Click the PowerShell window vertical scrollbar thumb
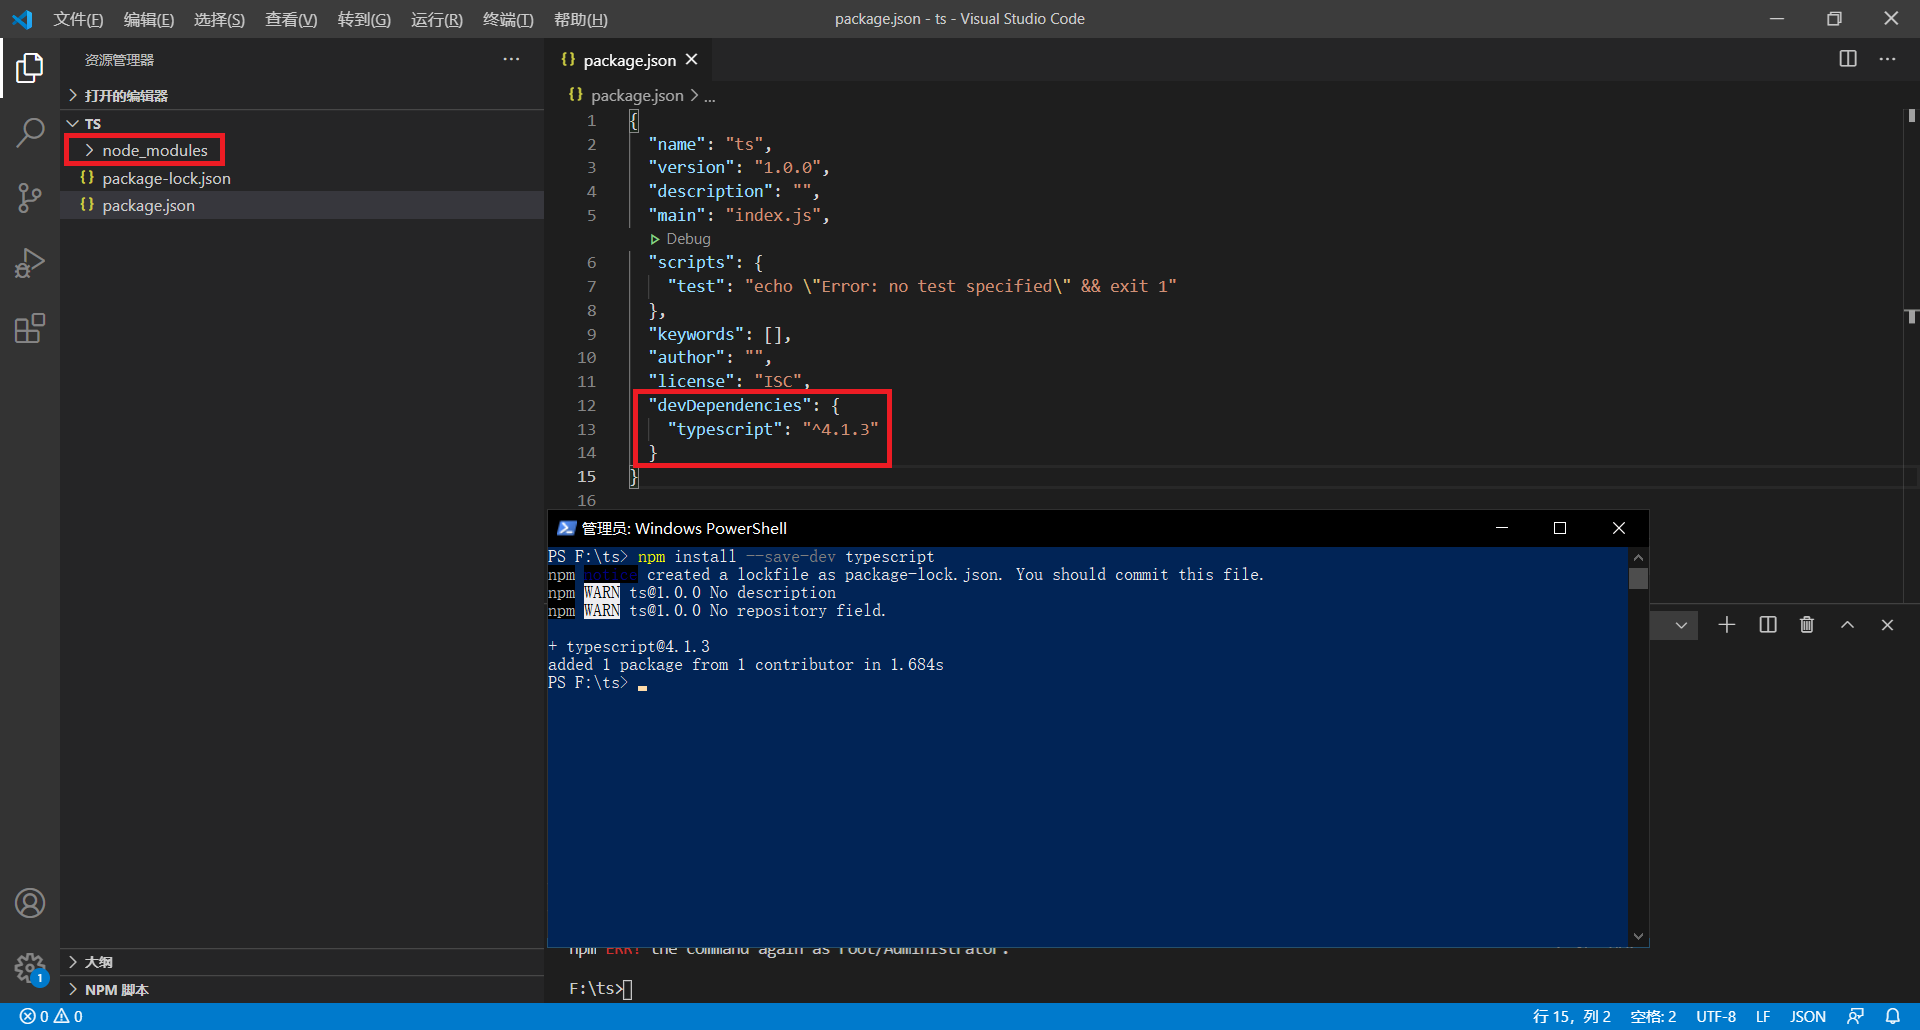This screenshot has height=1030, width=1920. [x=1638, y=578]
